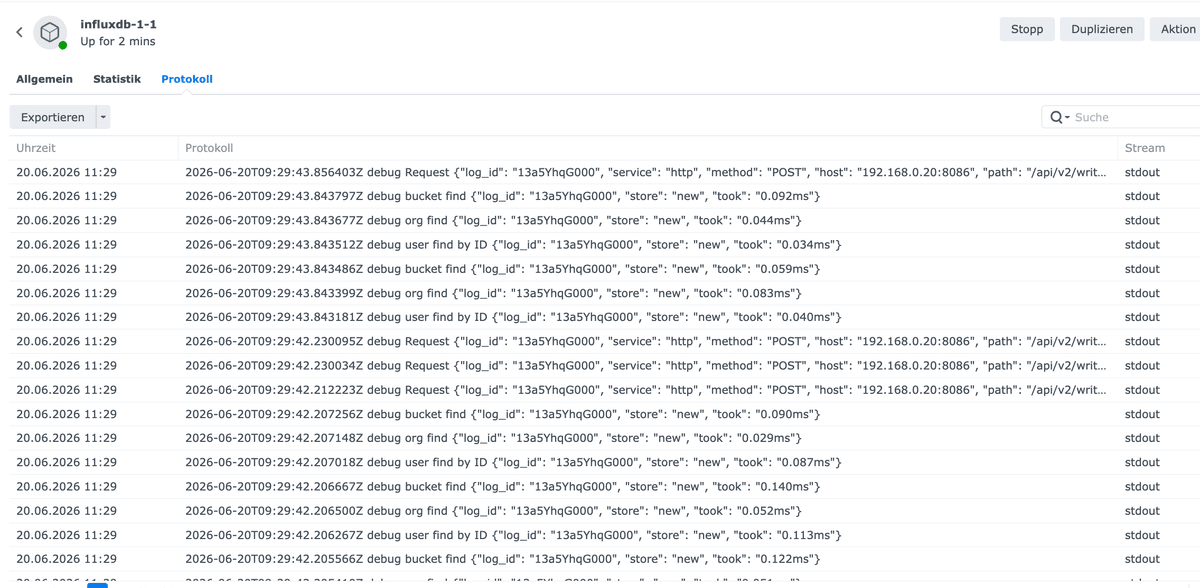Open the Aktion dropdown menu

click(x=1176, y=29)
